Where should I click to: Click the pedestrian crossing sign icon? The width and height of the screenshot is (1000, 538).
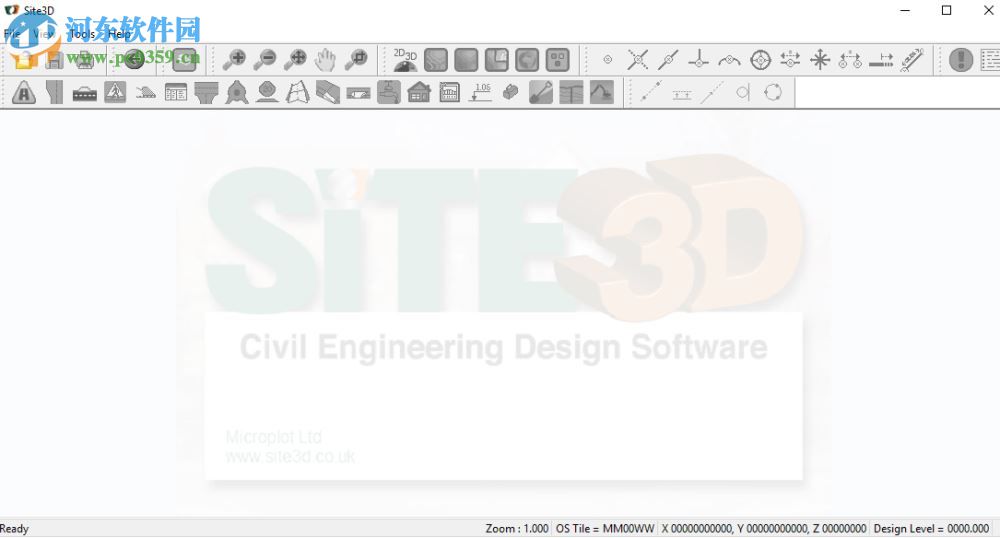[x=115, y=92]
